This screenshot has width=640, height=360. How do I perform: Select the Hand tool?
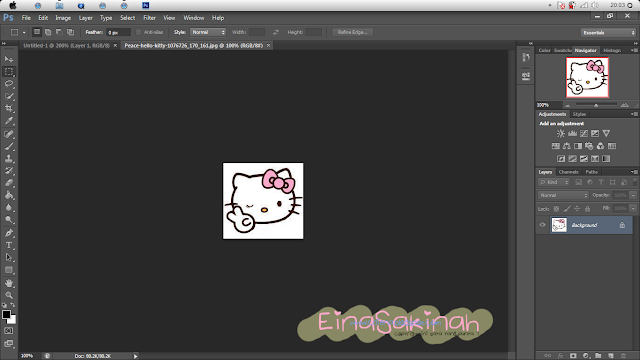(9, 283)
